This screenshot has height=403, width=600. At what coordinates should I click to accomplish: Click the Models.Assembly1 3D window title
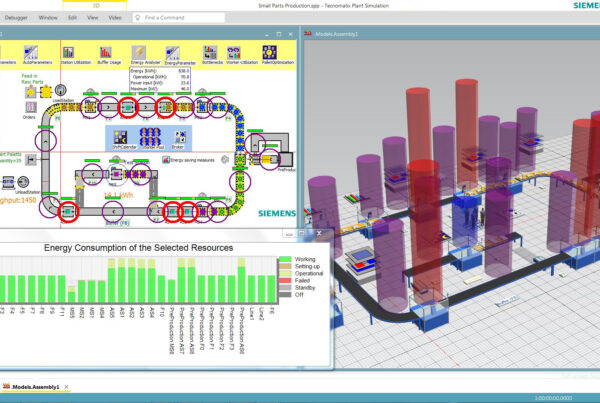337,34
